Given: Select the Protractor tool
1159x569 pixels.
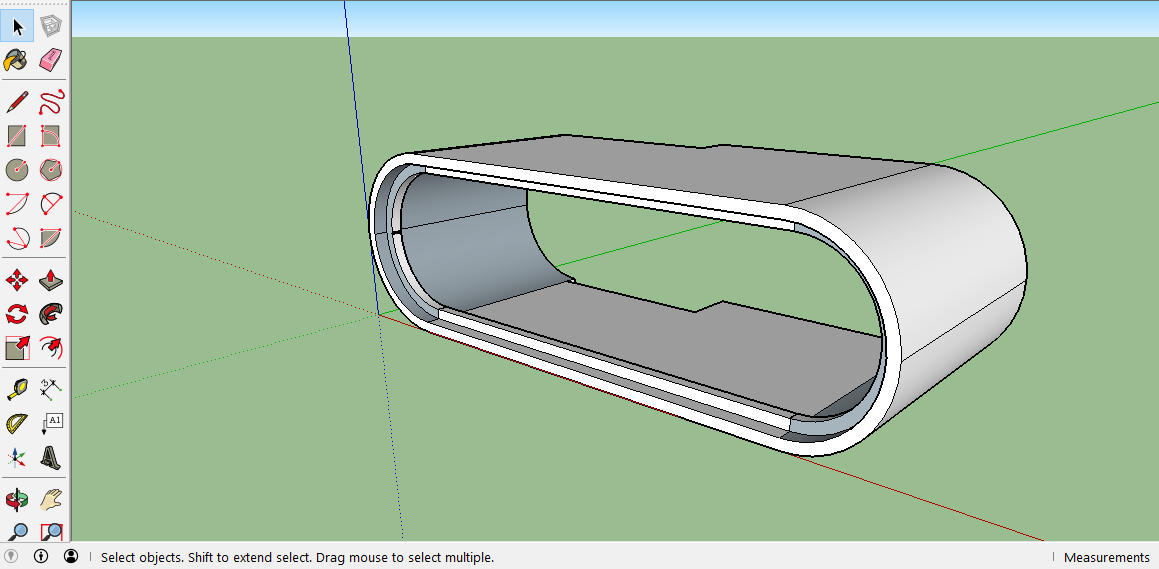Looking at the screenshot, I should 17,423.
